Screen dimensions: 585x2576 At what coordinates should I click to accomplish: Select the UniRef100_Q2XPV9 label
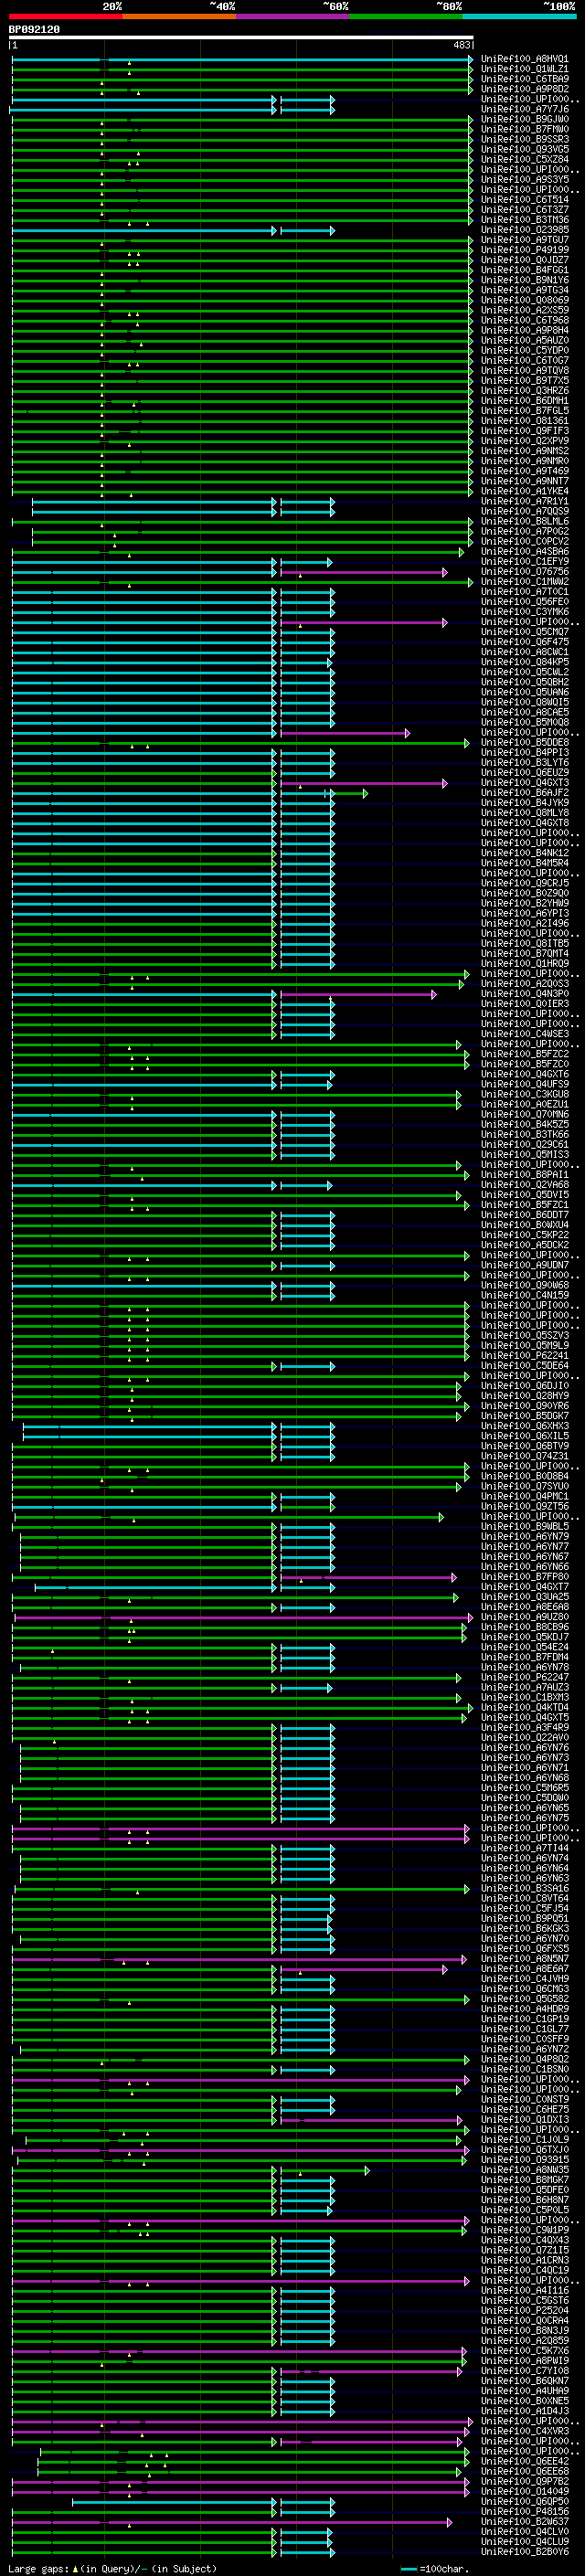[x=524, y=441]
